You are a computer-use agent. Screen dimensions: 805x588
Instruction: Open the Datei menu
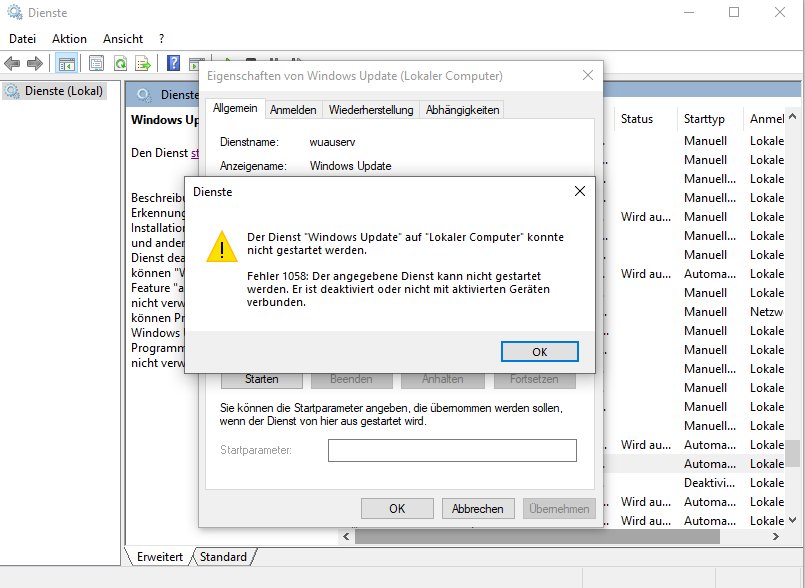tap(23, 39)
